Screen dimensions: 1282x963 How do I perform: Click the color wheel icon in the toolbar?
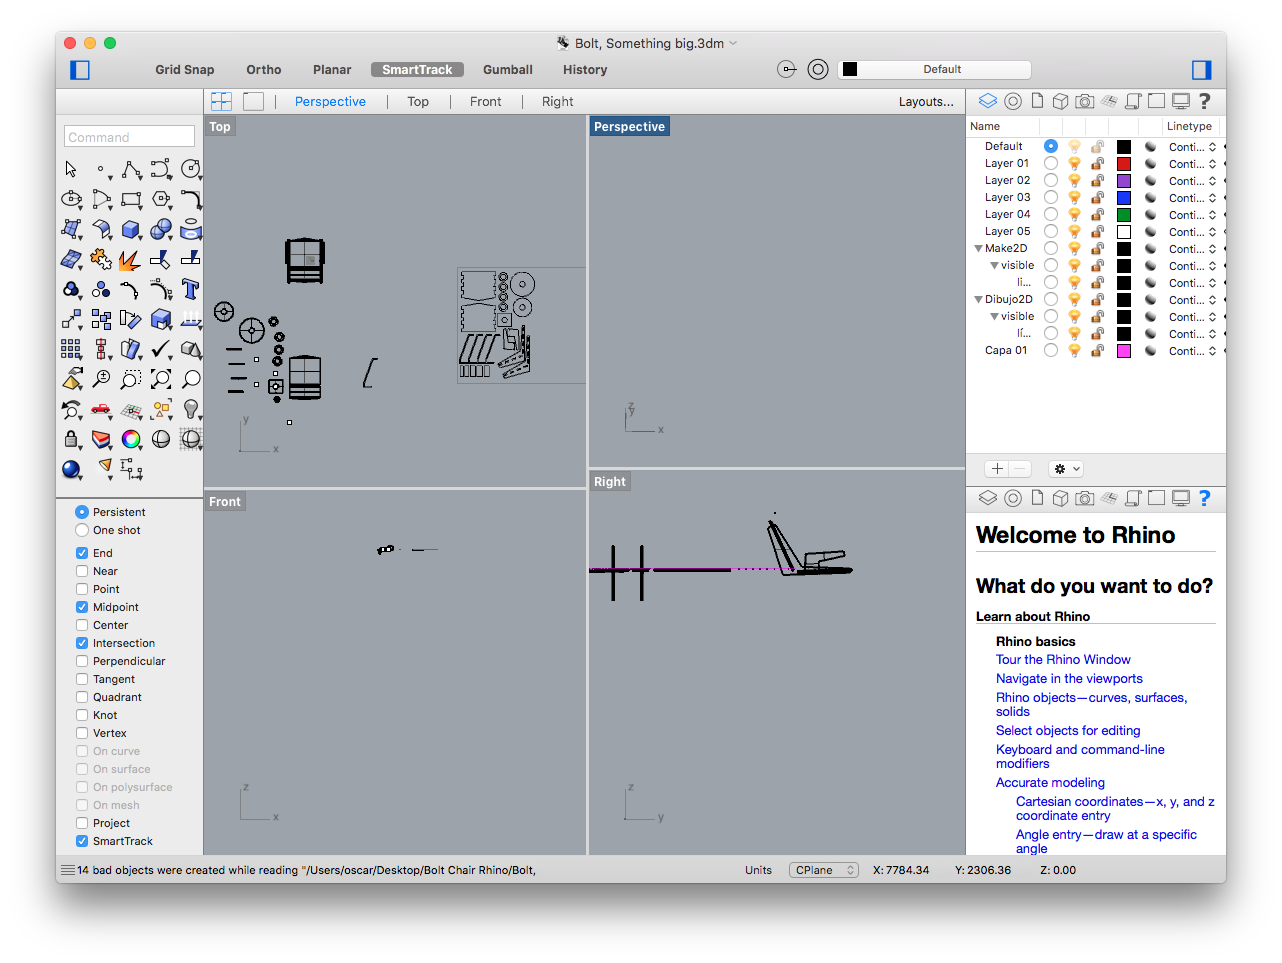coord(131,439)
